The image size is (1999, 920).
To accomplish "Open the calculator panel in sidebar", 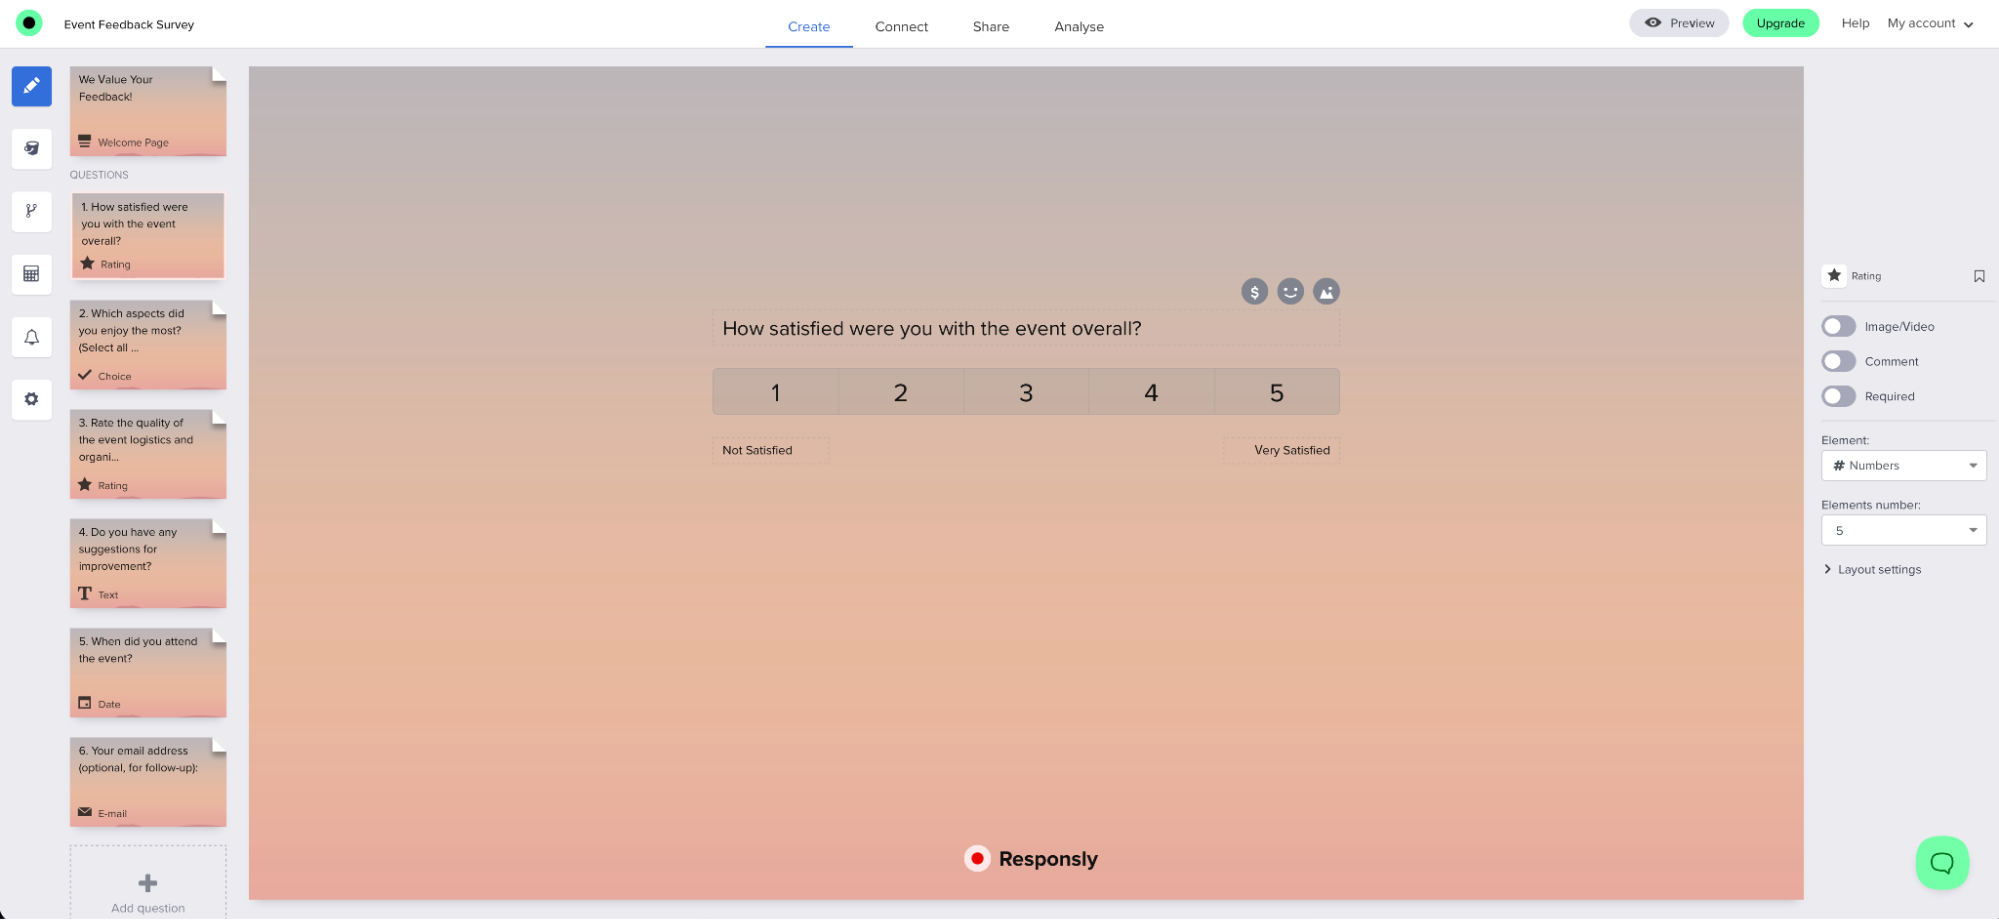I will [x=31, y=274].
